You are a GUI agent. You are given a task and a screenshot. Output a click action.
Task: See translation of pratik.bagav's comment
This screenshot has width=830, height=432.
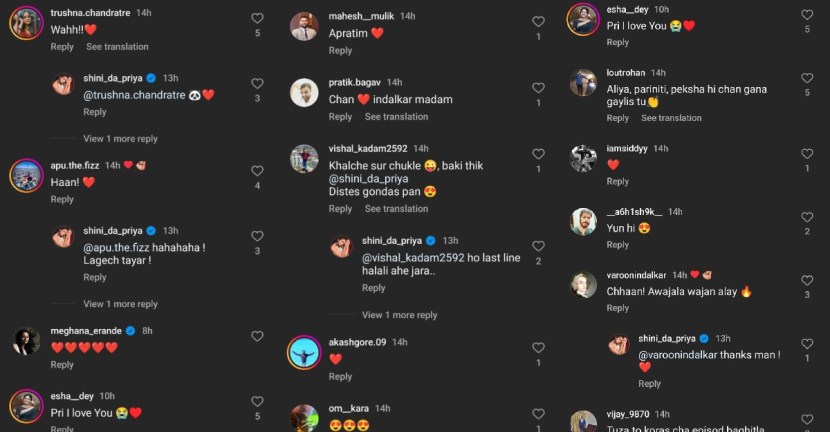[x=396, y=116]
